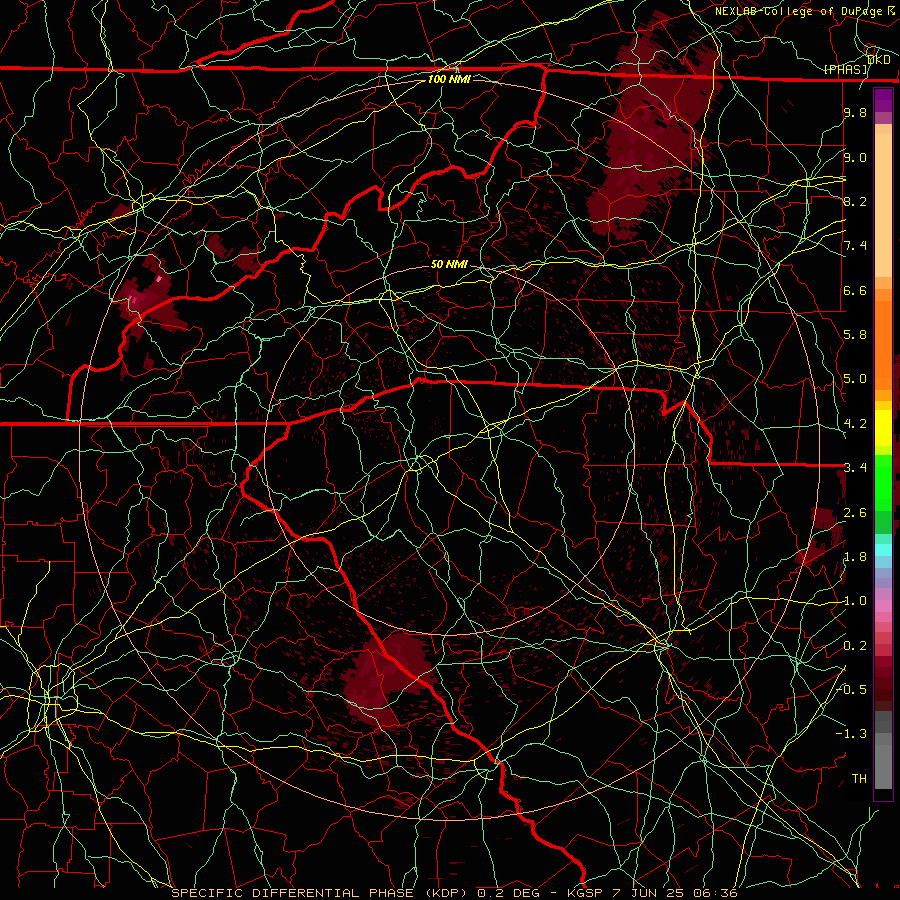The image size is (900, 900).
Task: Click the 1.0 value on the color scale
Action: point(855,601)
